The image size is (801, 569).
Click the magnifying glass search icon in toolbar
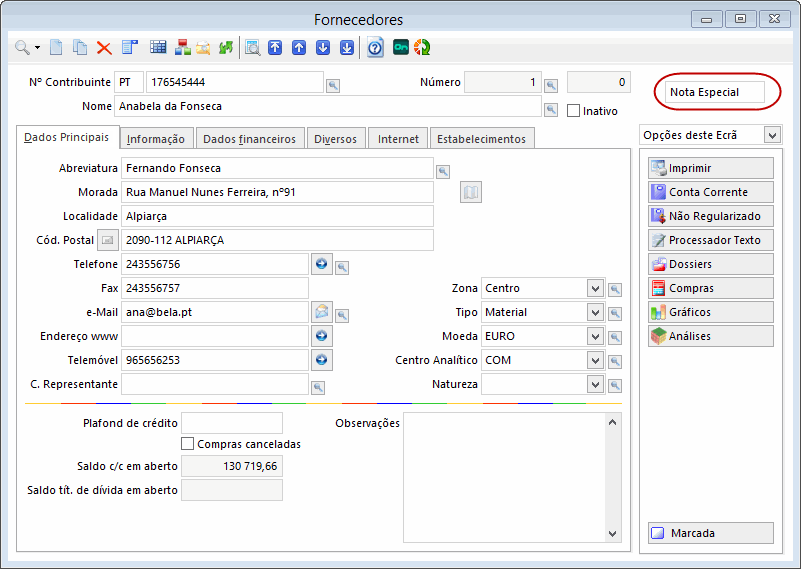click(x=22, y=48)
